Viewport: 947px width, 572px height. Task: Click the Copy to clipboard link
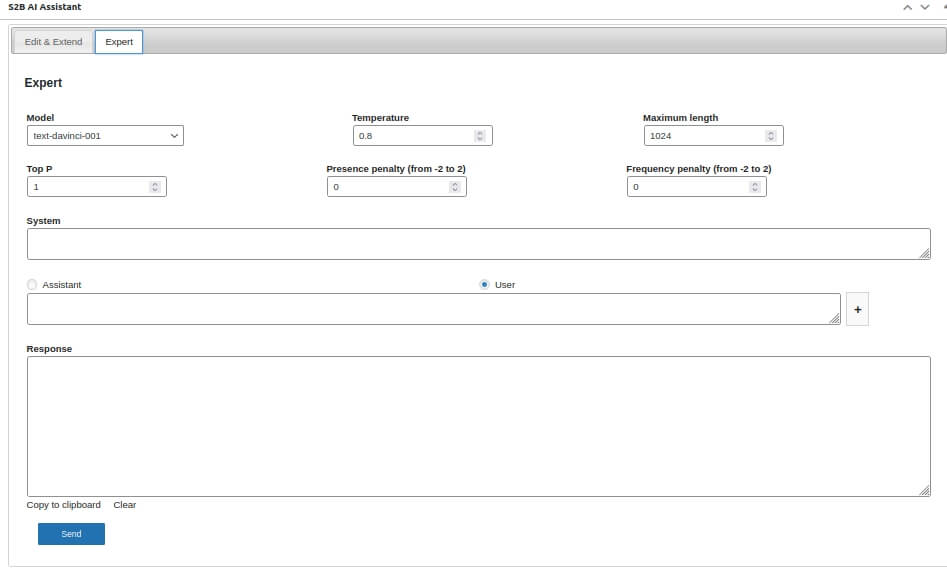pos(63,505)
